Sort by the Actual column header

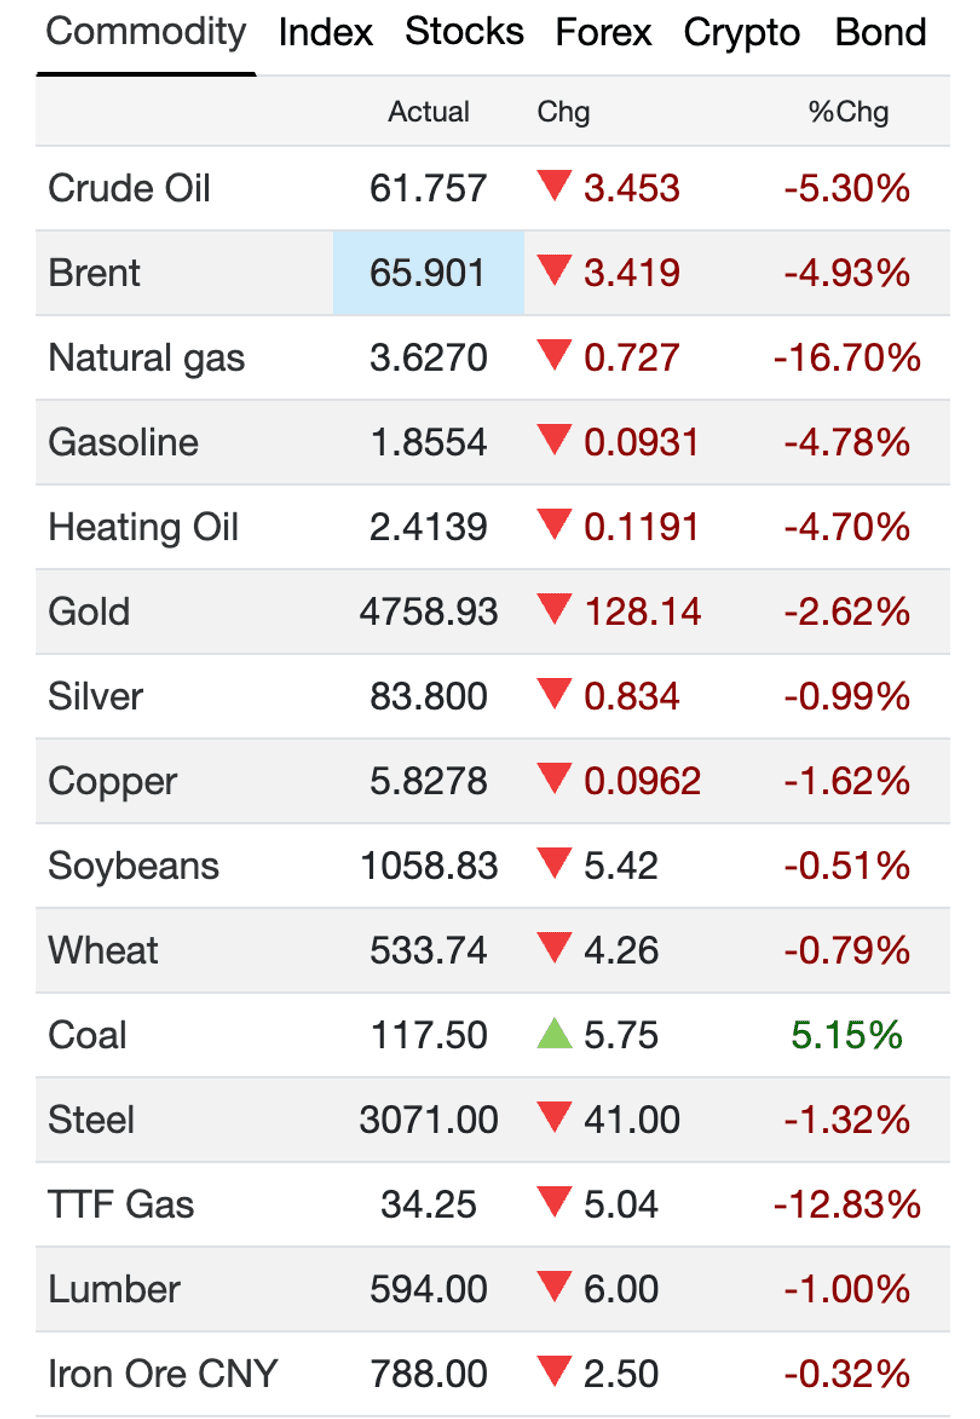(430, 111)
